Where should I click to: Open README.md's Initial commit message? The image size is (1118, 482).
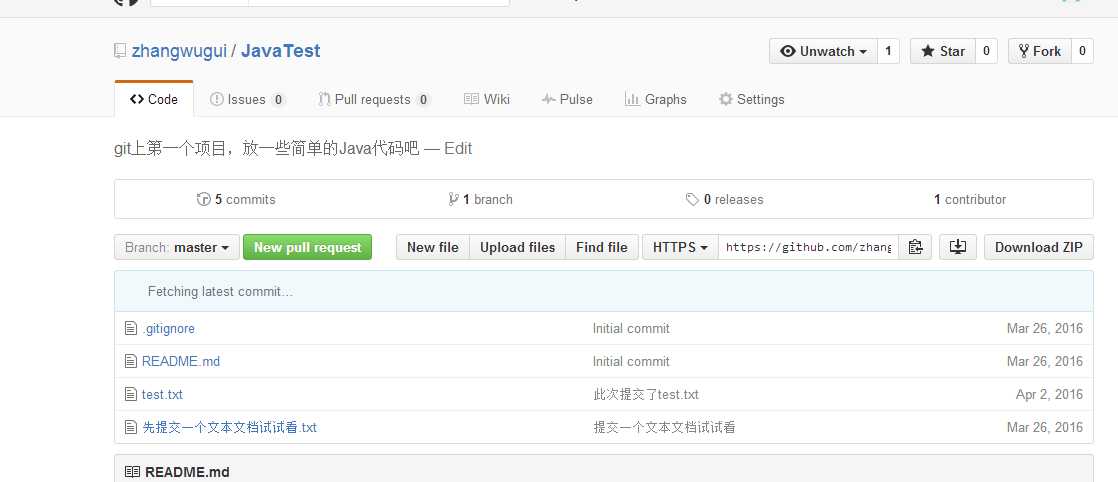click(x=631, y=362)
